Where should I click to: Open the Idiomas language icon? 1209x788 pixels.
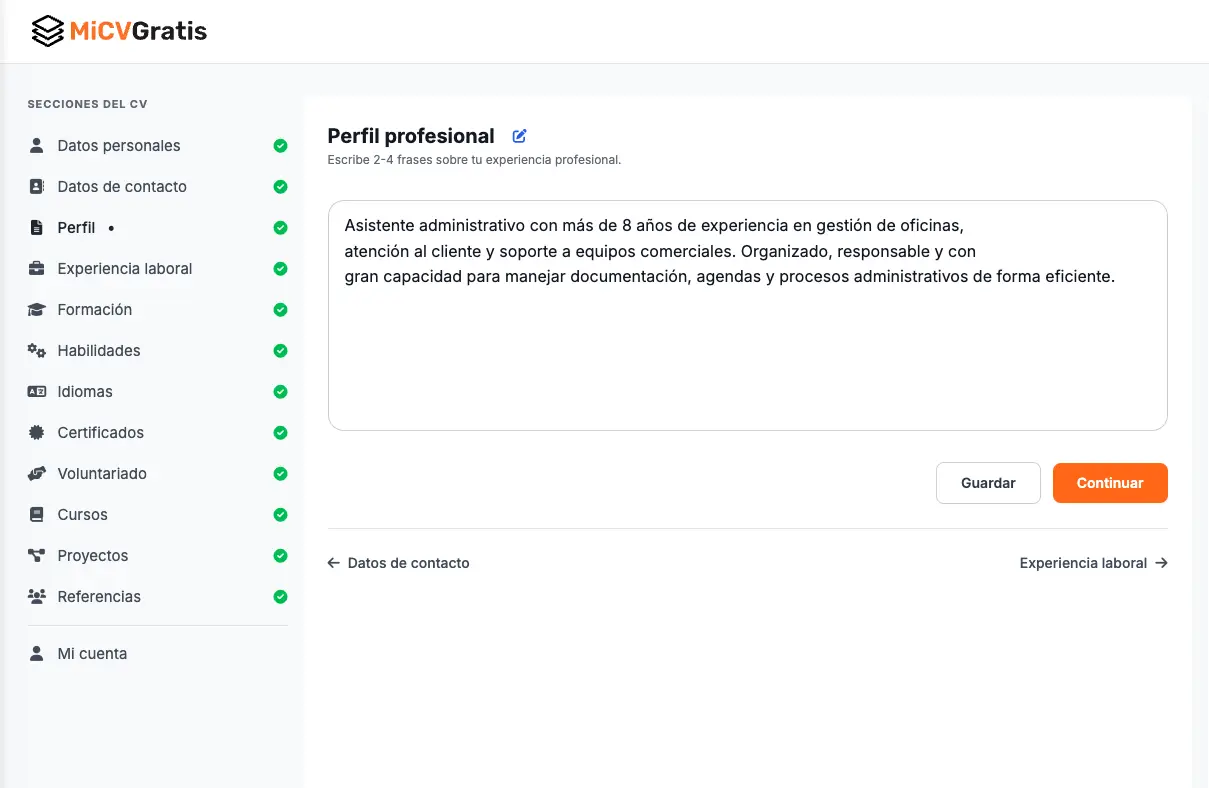(x=37, y=392)
